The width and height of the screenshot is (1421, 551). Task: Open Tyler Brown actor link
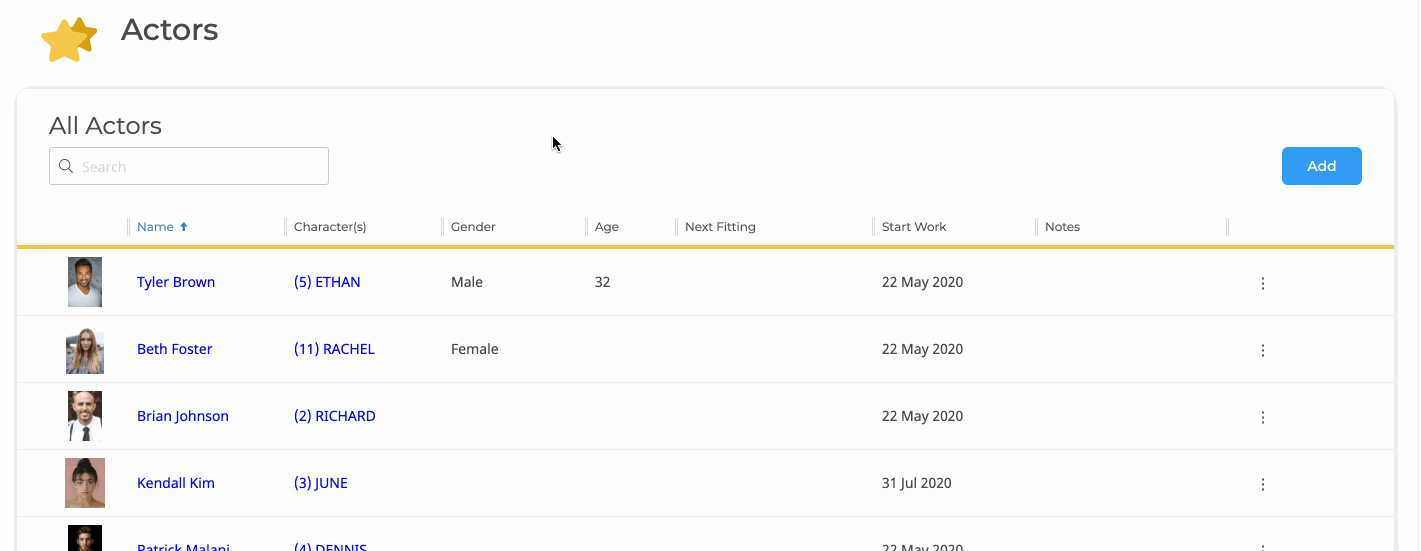176,282
